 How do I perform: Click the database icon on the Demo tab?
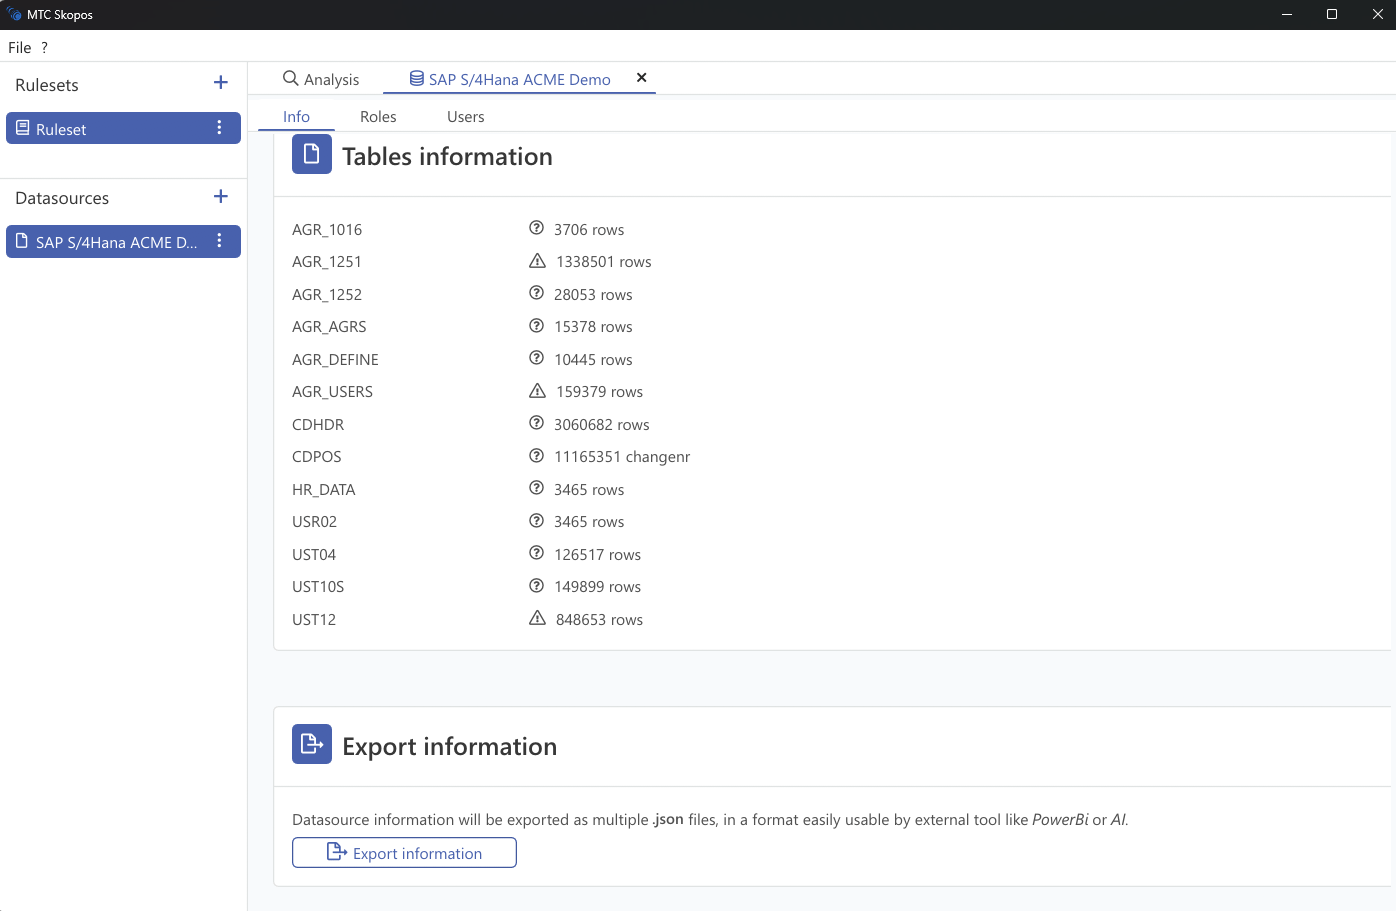point(415,78)
